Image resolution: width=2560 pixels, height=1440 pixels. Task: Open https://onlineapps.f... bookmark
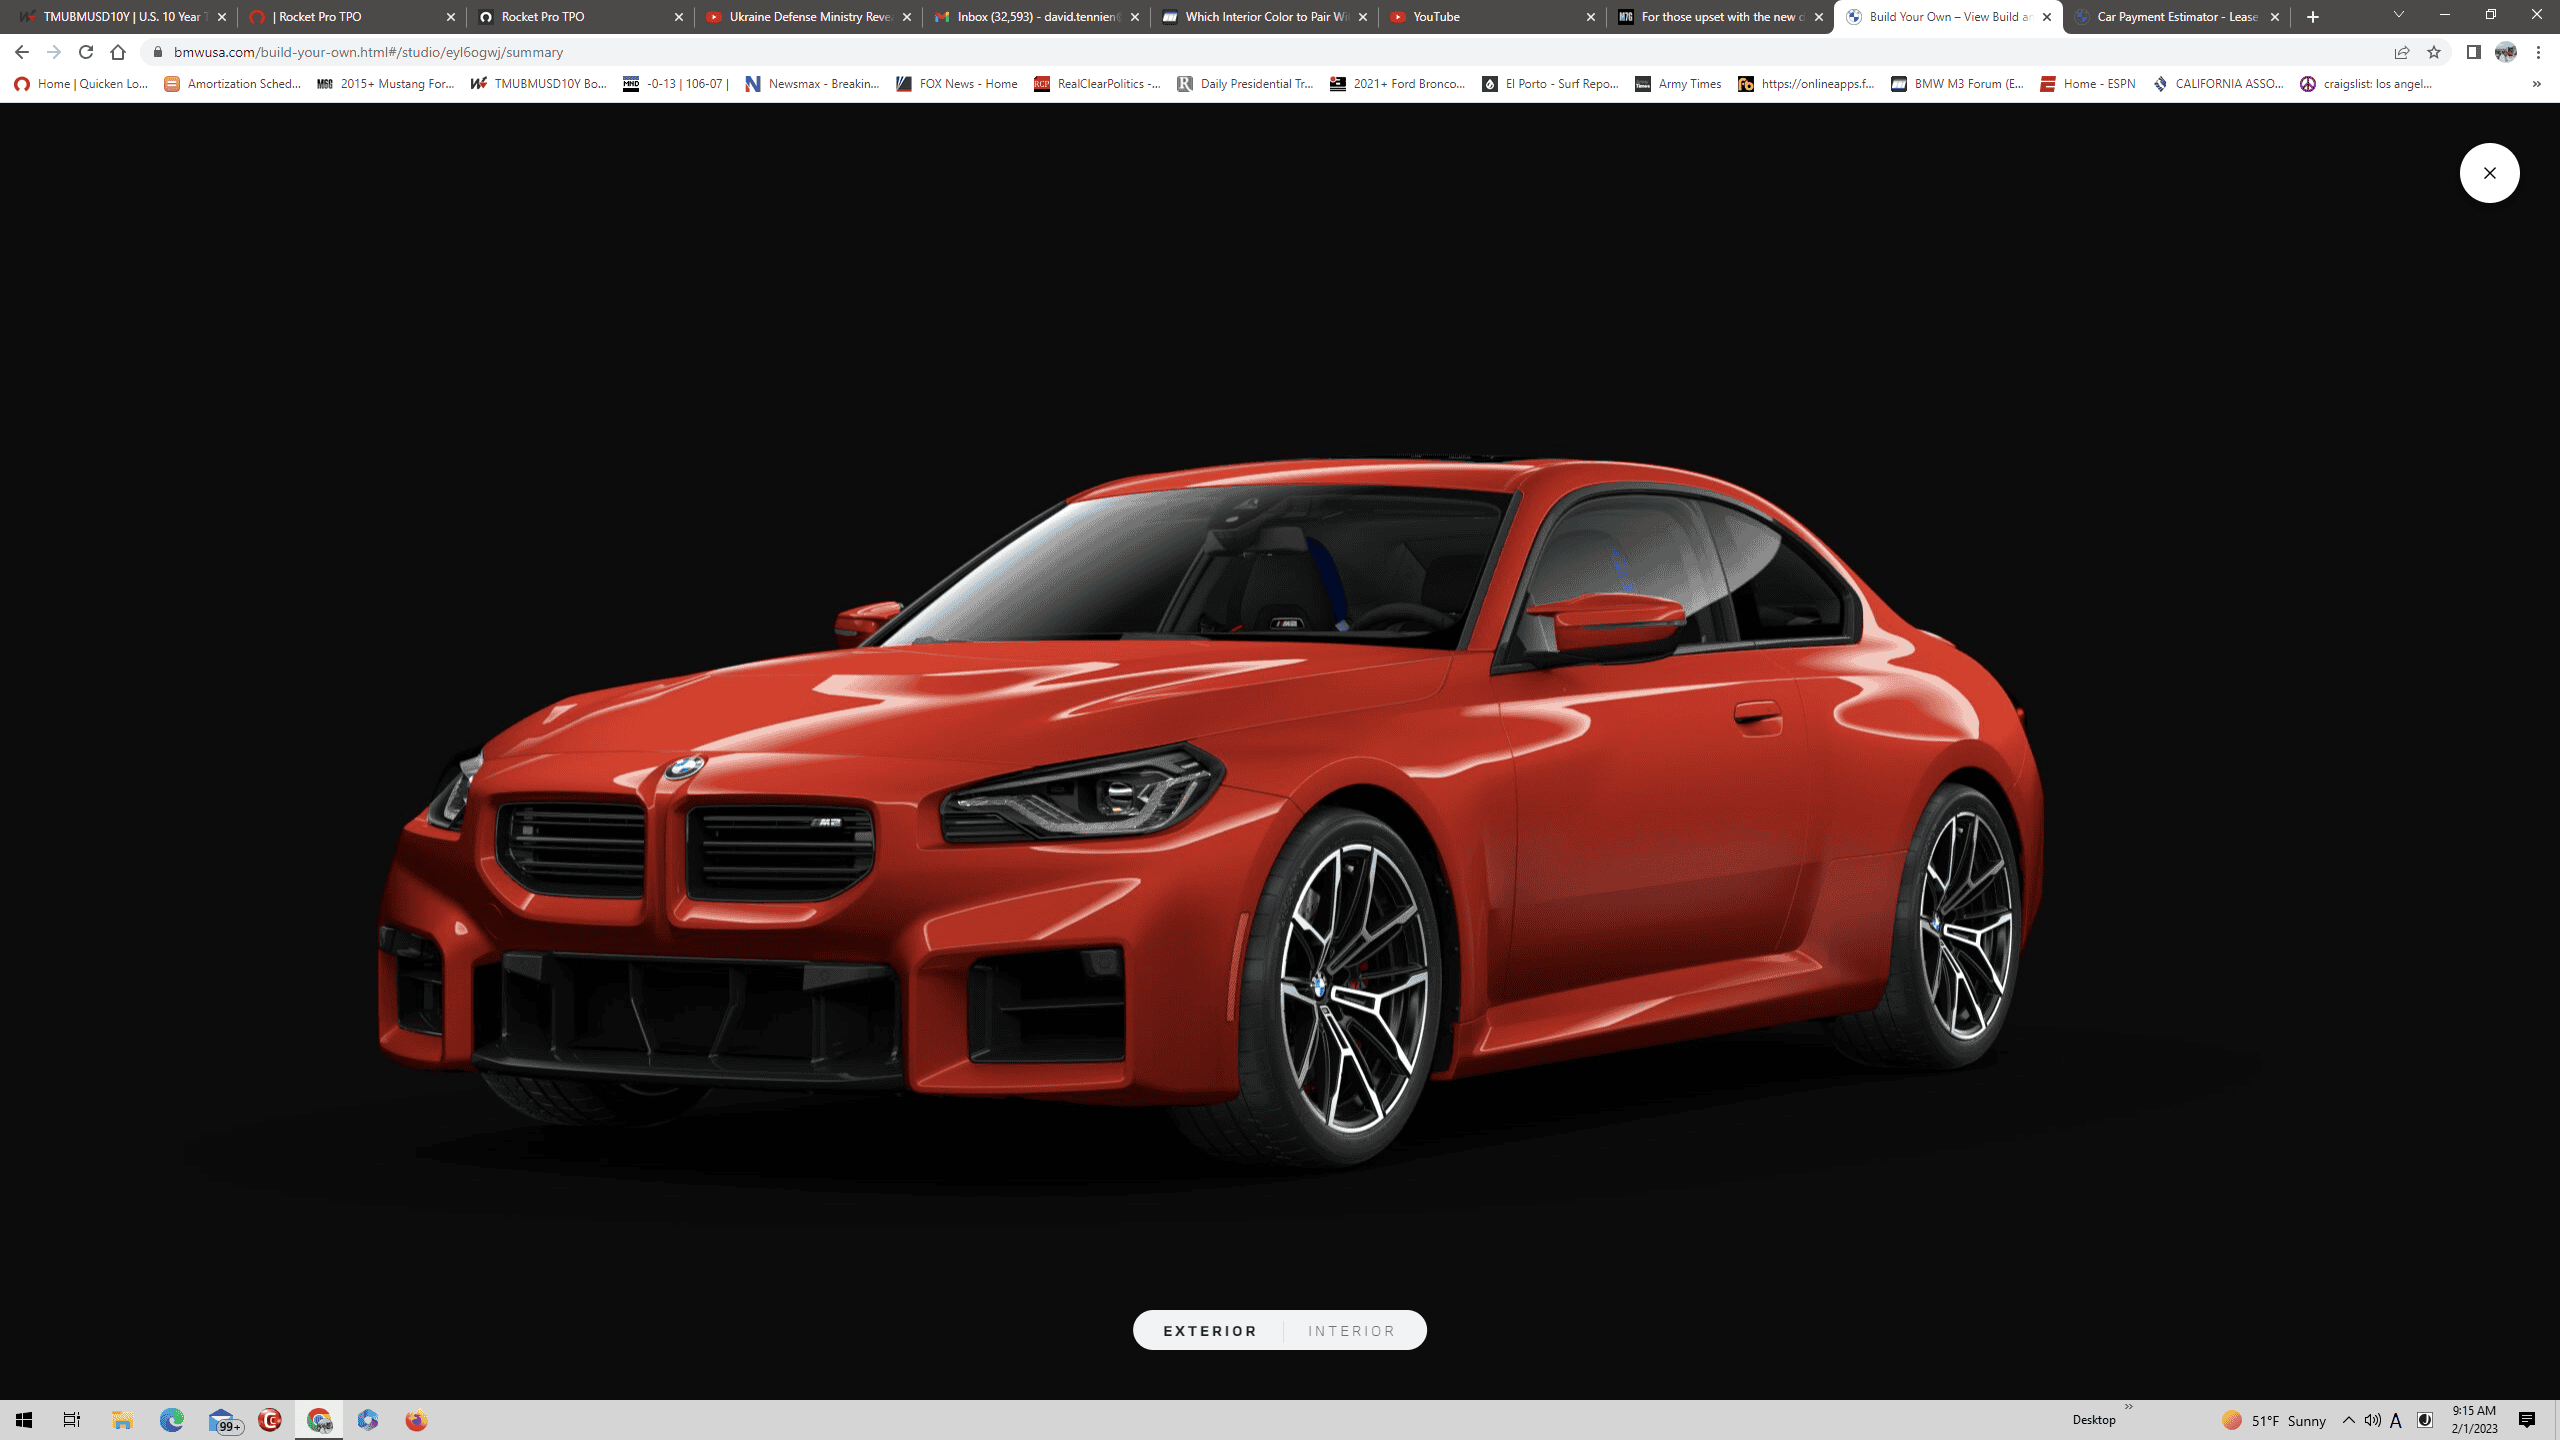pyautogui.click(x=1806, y=84)
